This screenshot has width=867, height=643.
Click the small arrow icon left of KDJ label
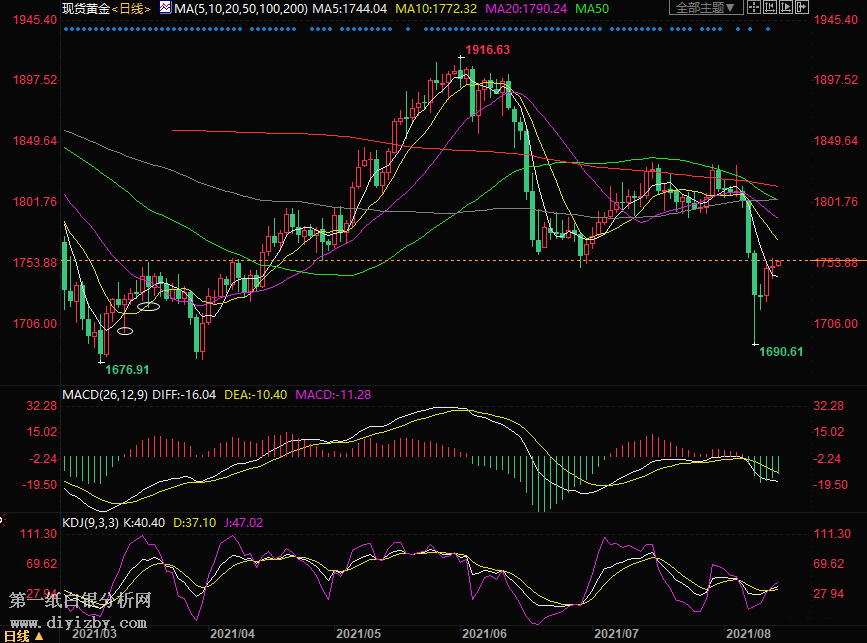click(x=3, y=521)
